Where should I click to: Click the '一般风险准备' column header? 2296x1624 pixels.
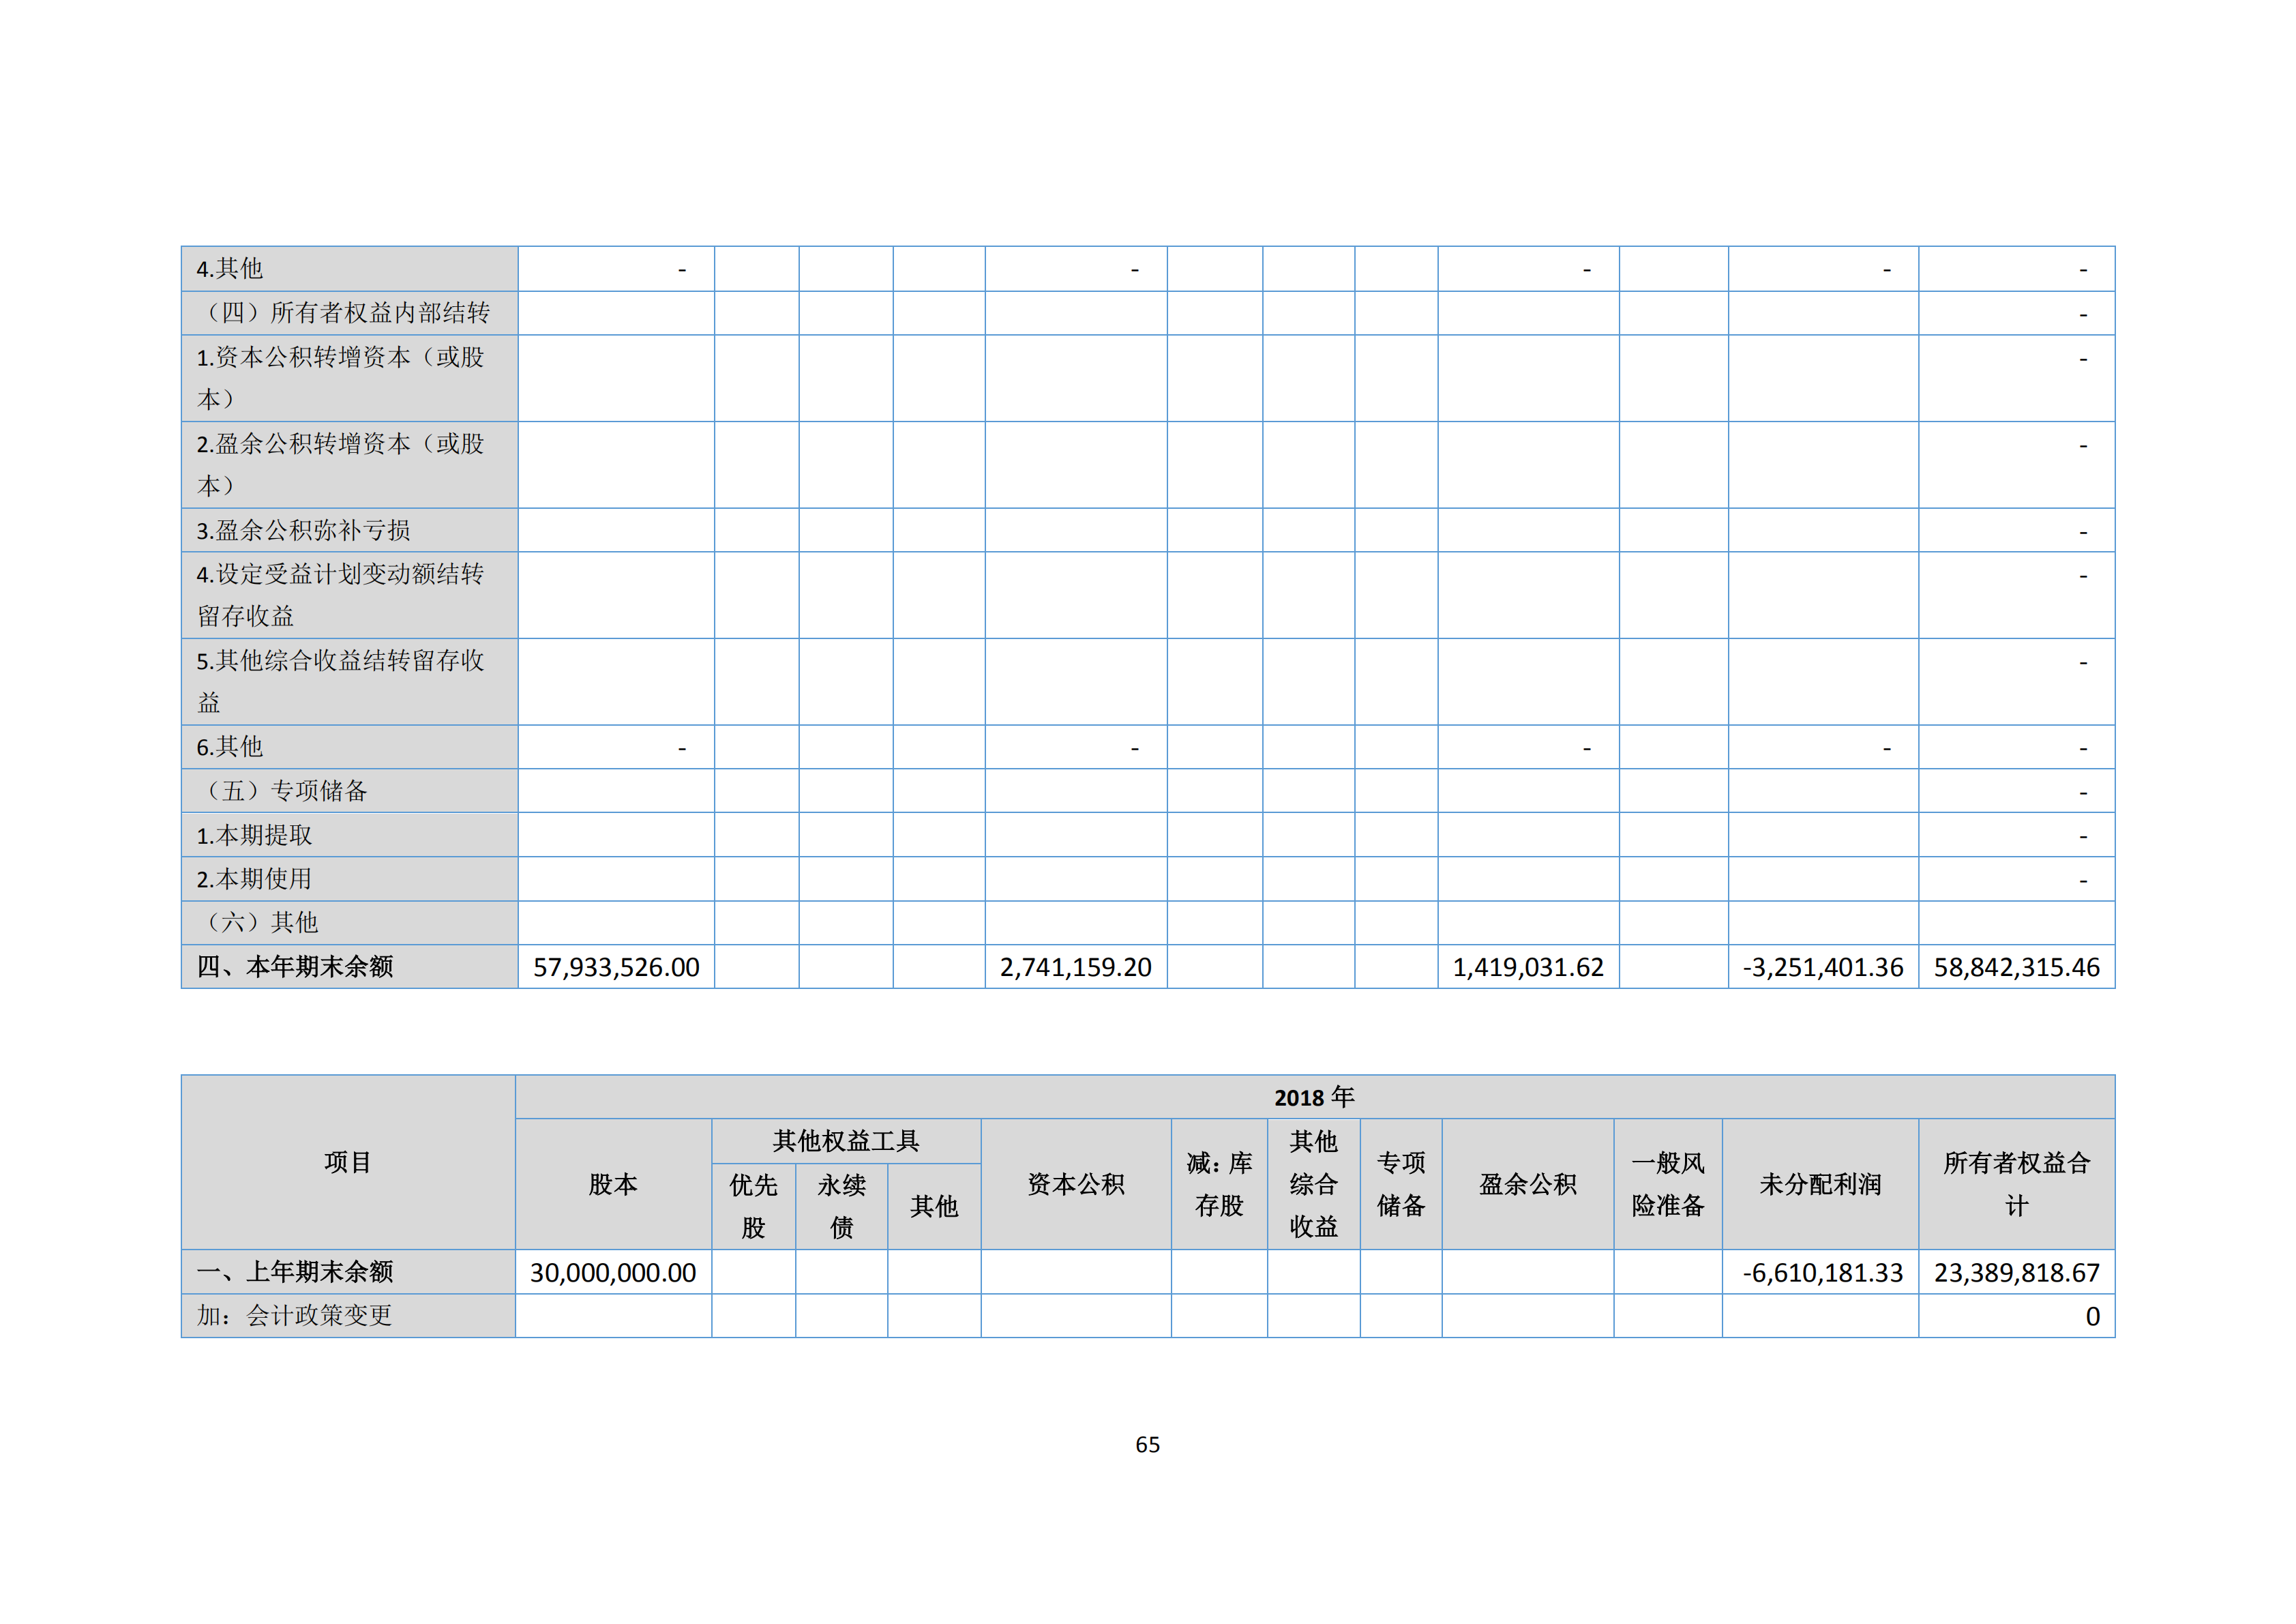pos(1668,1185)
